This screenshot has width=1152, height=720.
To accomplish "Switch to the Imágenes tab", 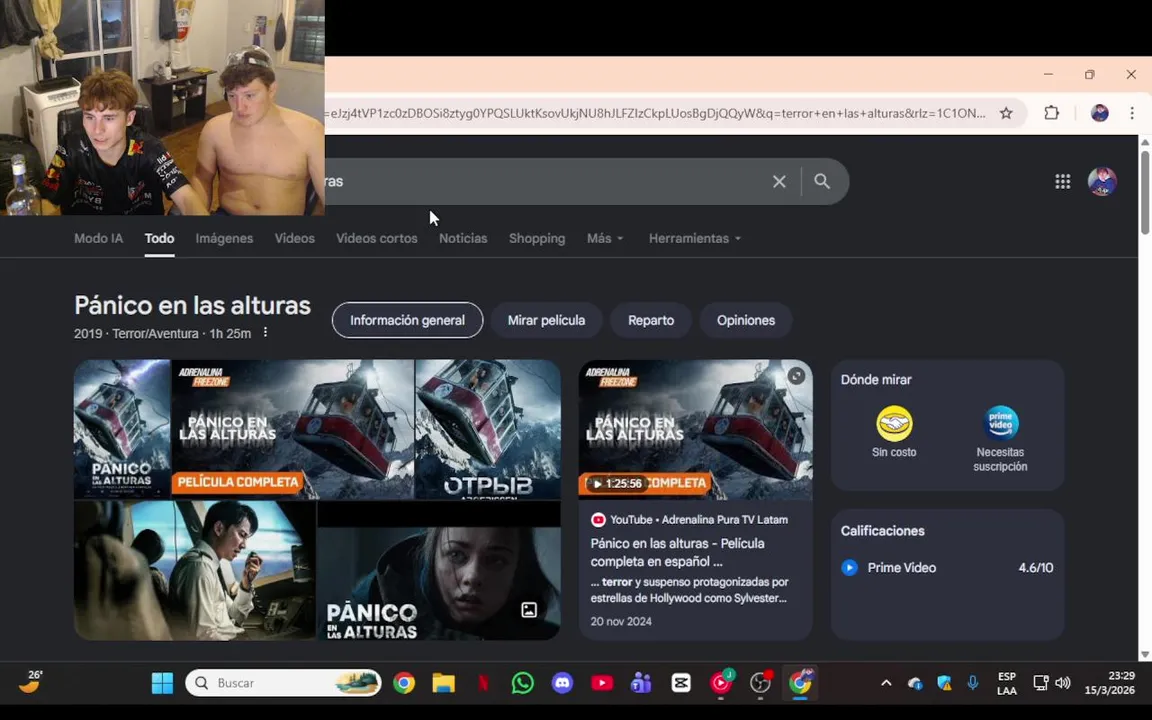I will 224,238.
